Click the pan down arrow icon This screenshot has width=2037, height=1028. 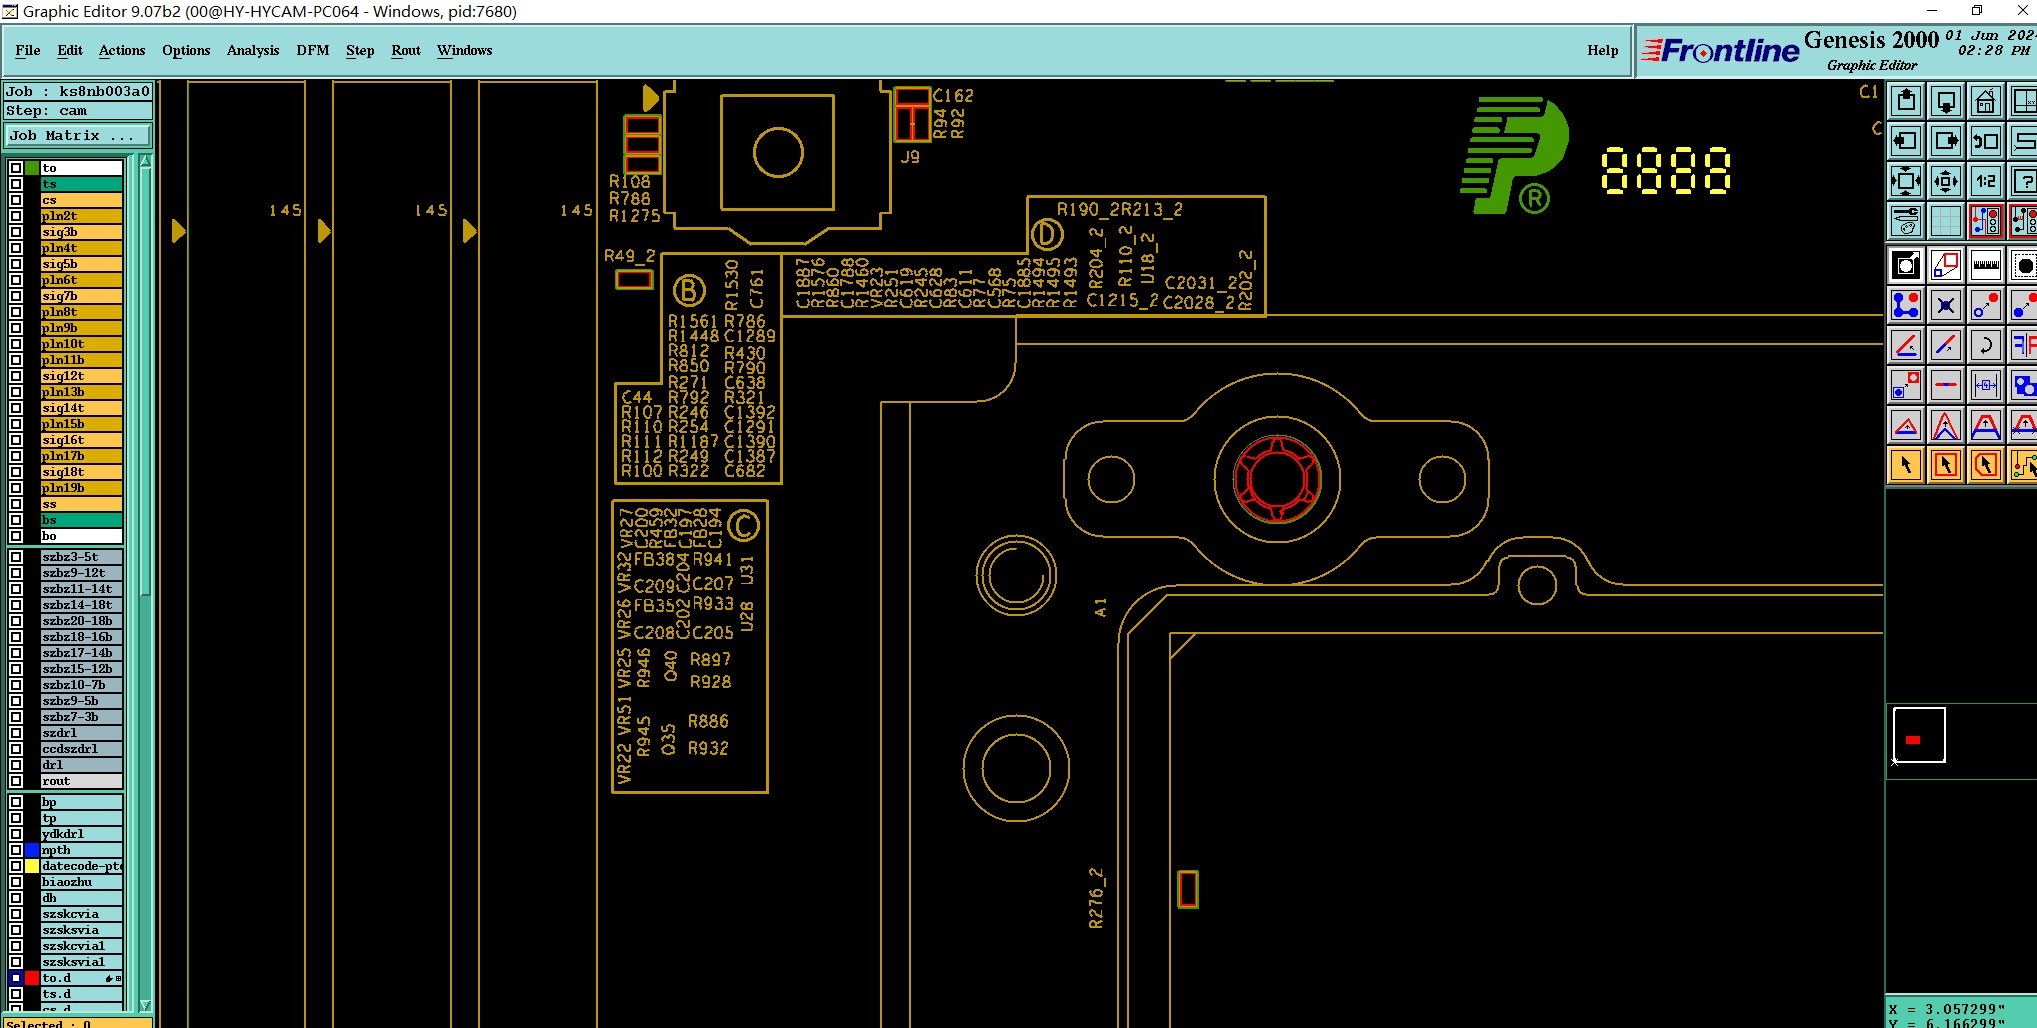[1946, 101]
